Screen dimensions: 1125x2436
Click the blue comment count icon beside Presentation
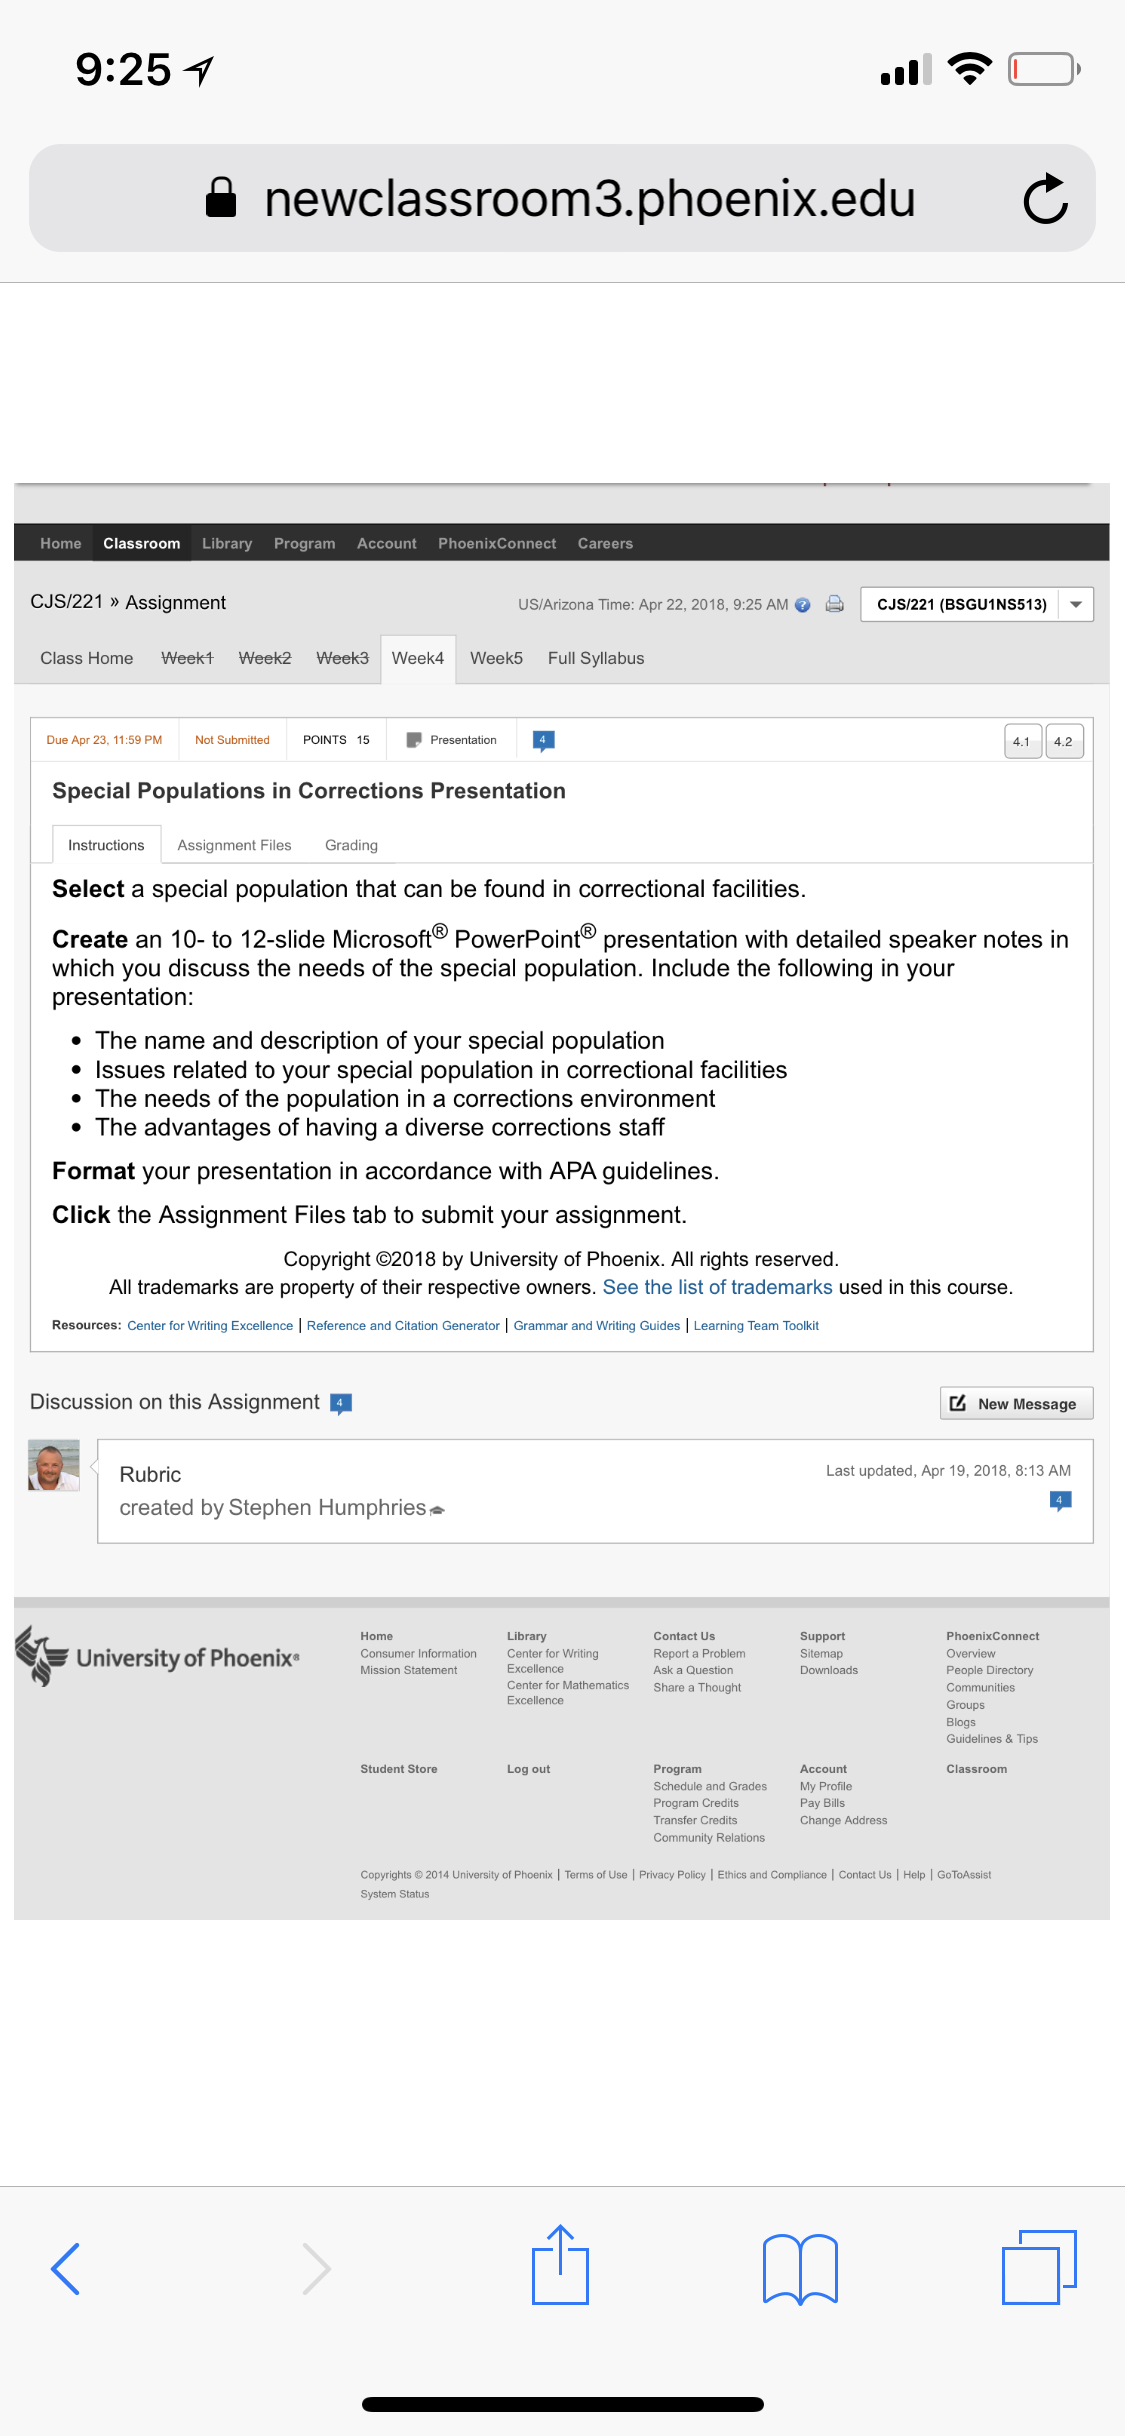(x=543, y=740)
